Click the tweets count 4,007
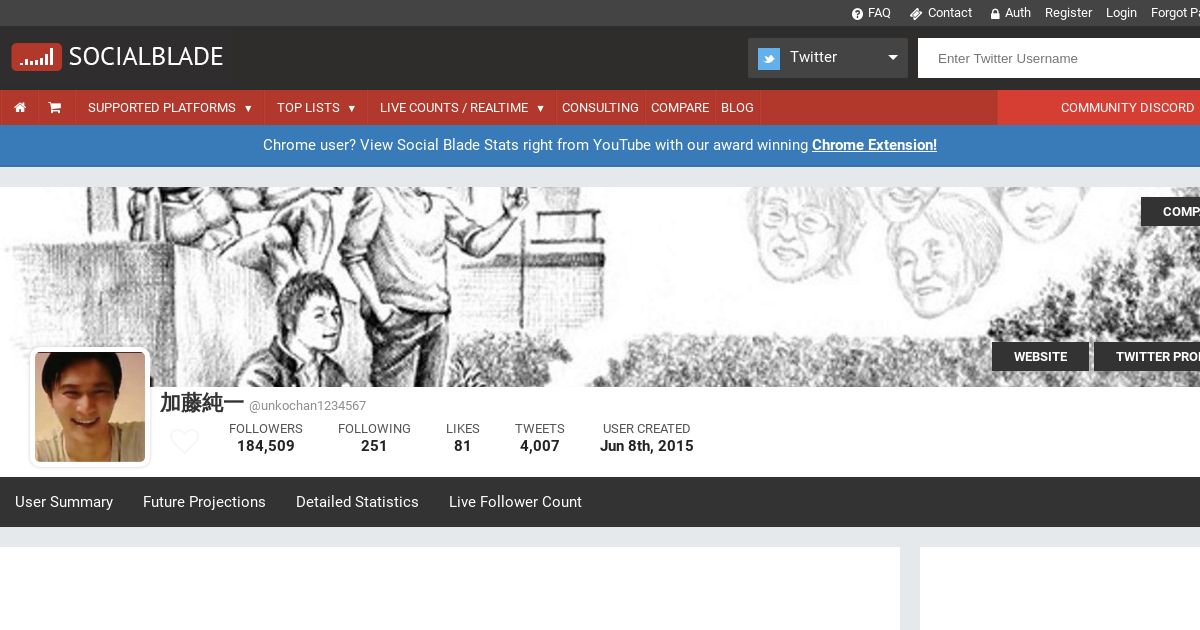 [540, 446]
